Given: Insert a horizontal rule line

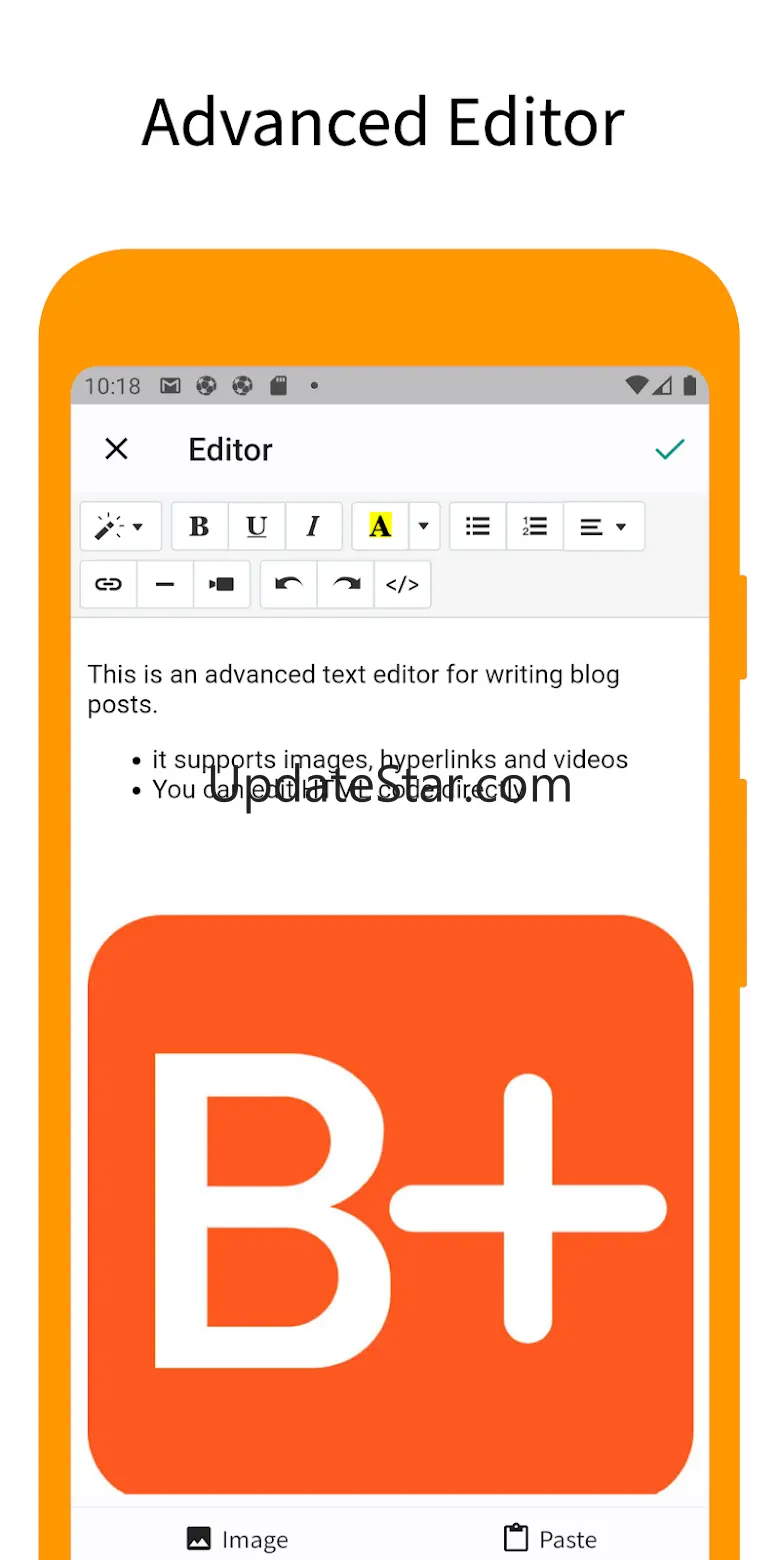Looking at the screenshot, I should (x=165, y=584).
